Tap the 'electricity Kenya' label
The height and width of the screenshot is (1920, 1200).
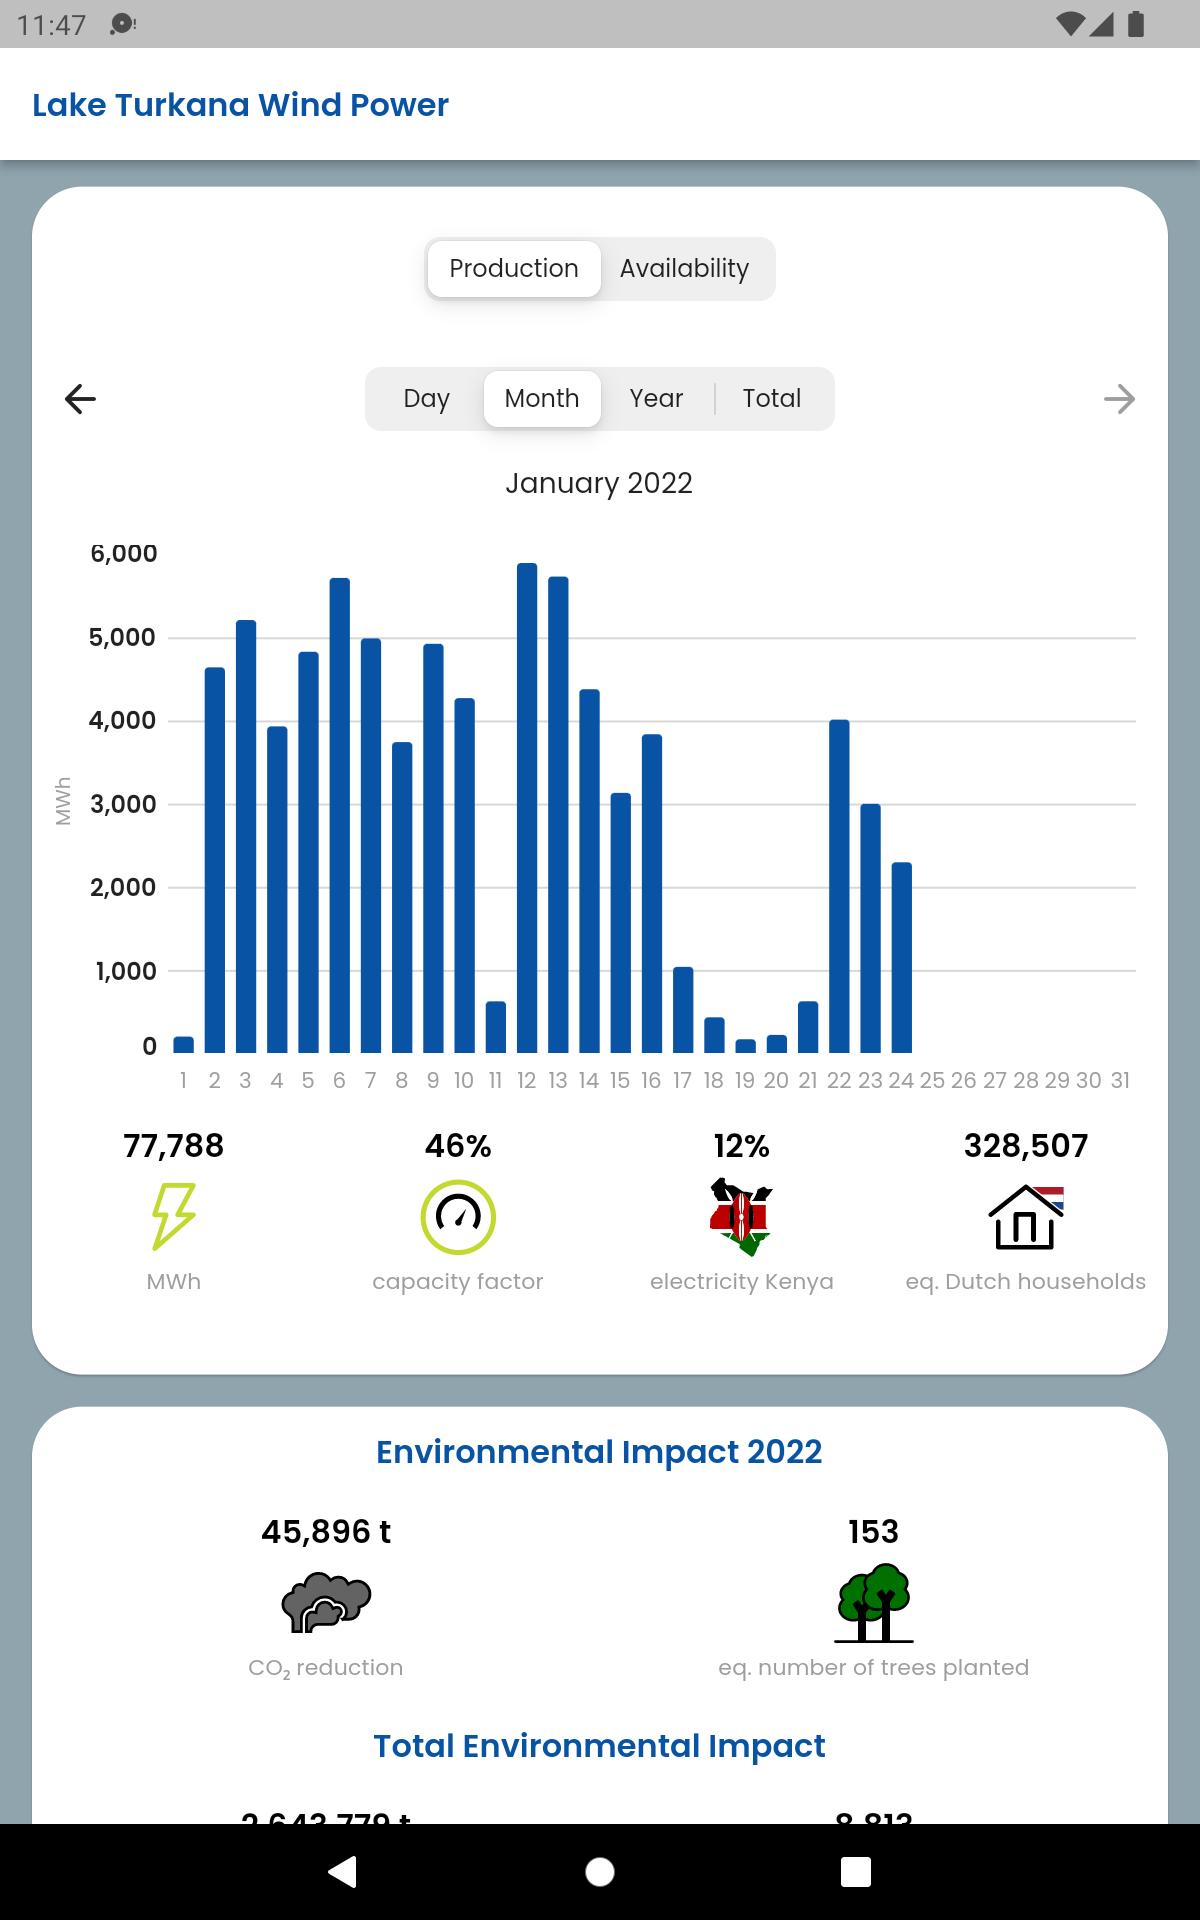point(741,1282)
